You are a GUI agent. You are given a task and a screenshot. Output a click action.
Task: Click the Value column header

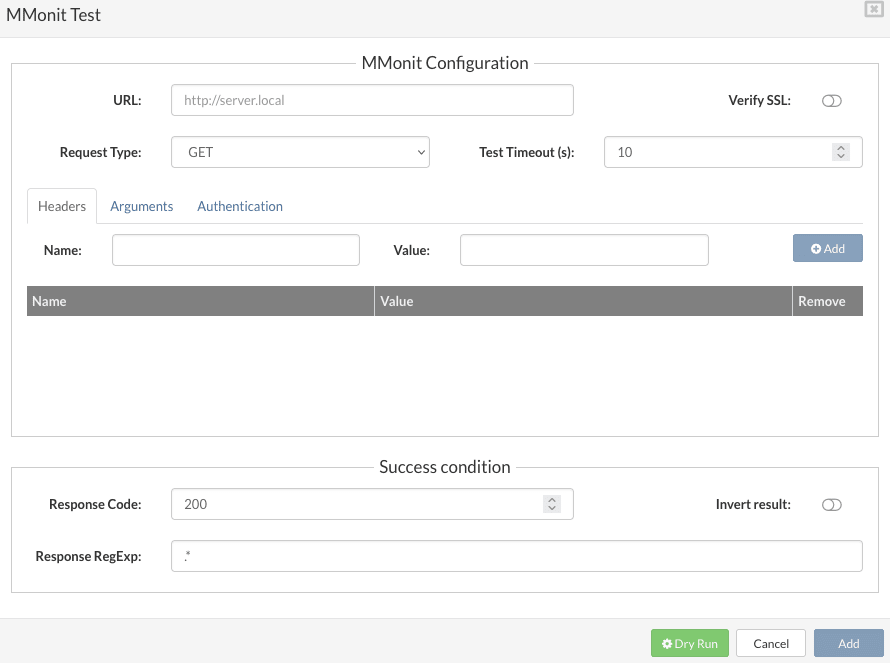583,301
